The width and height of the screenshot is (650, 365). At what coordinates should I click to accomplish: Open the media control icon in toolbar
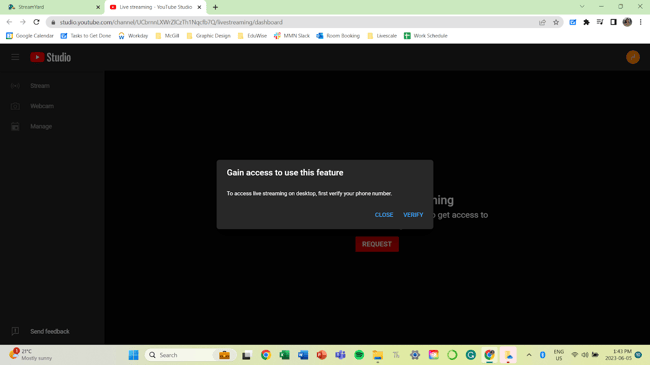[x=600, y=22]
